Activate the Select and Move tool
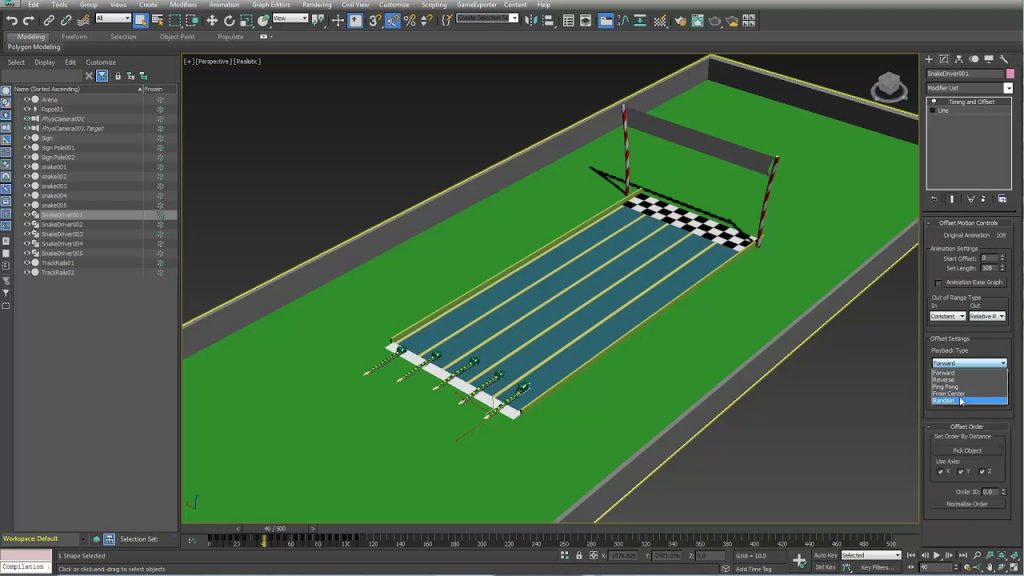 pos(213,20)
